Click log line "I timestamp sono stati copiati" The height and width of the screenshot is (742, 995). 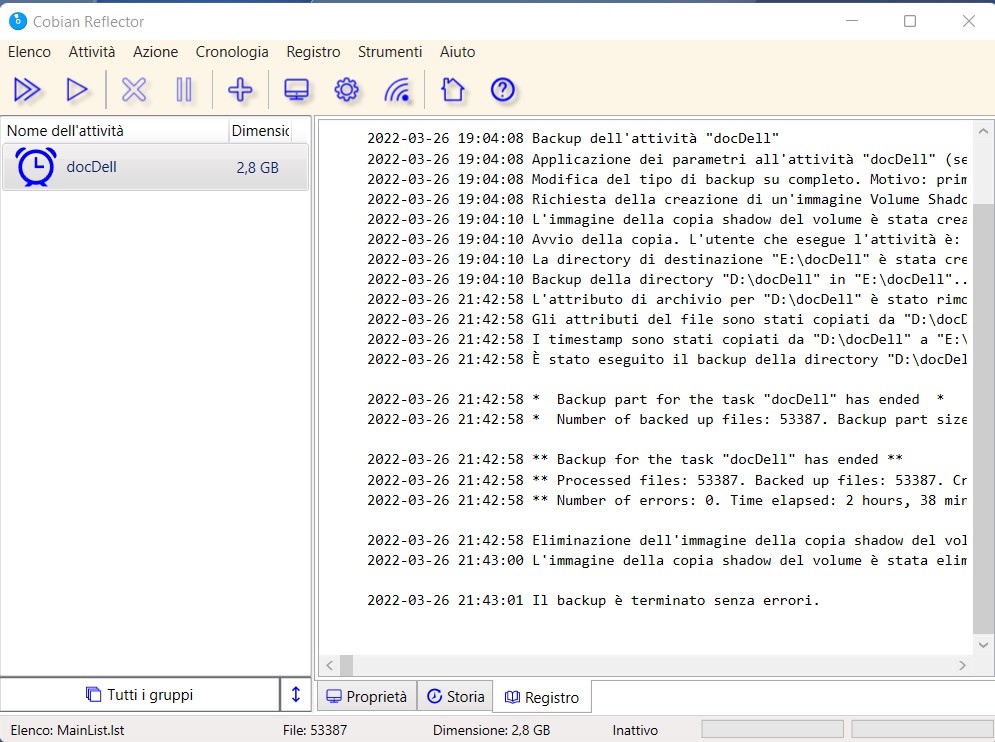click(x=667, y=340)
